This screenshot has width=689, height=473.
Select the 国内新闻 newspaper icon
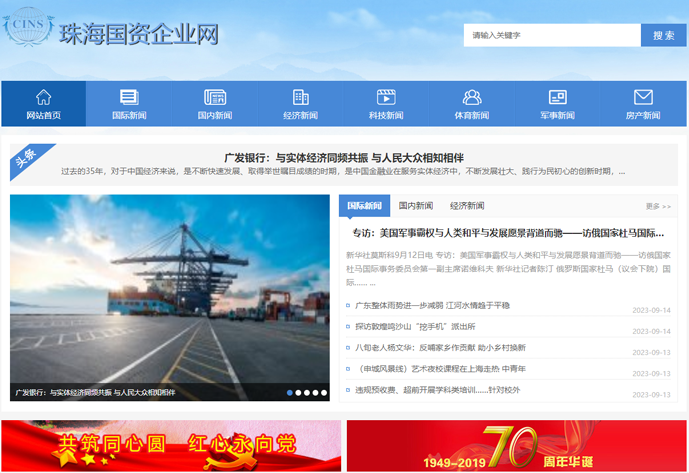(214, 97)
